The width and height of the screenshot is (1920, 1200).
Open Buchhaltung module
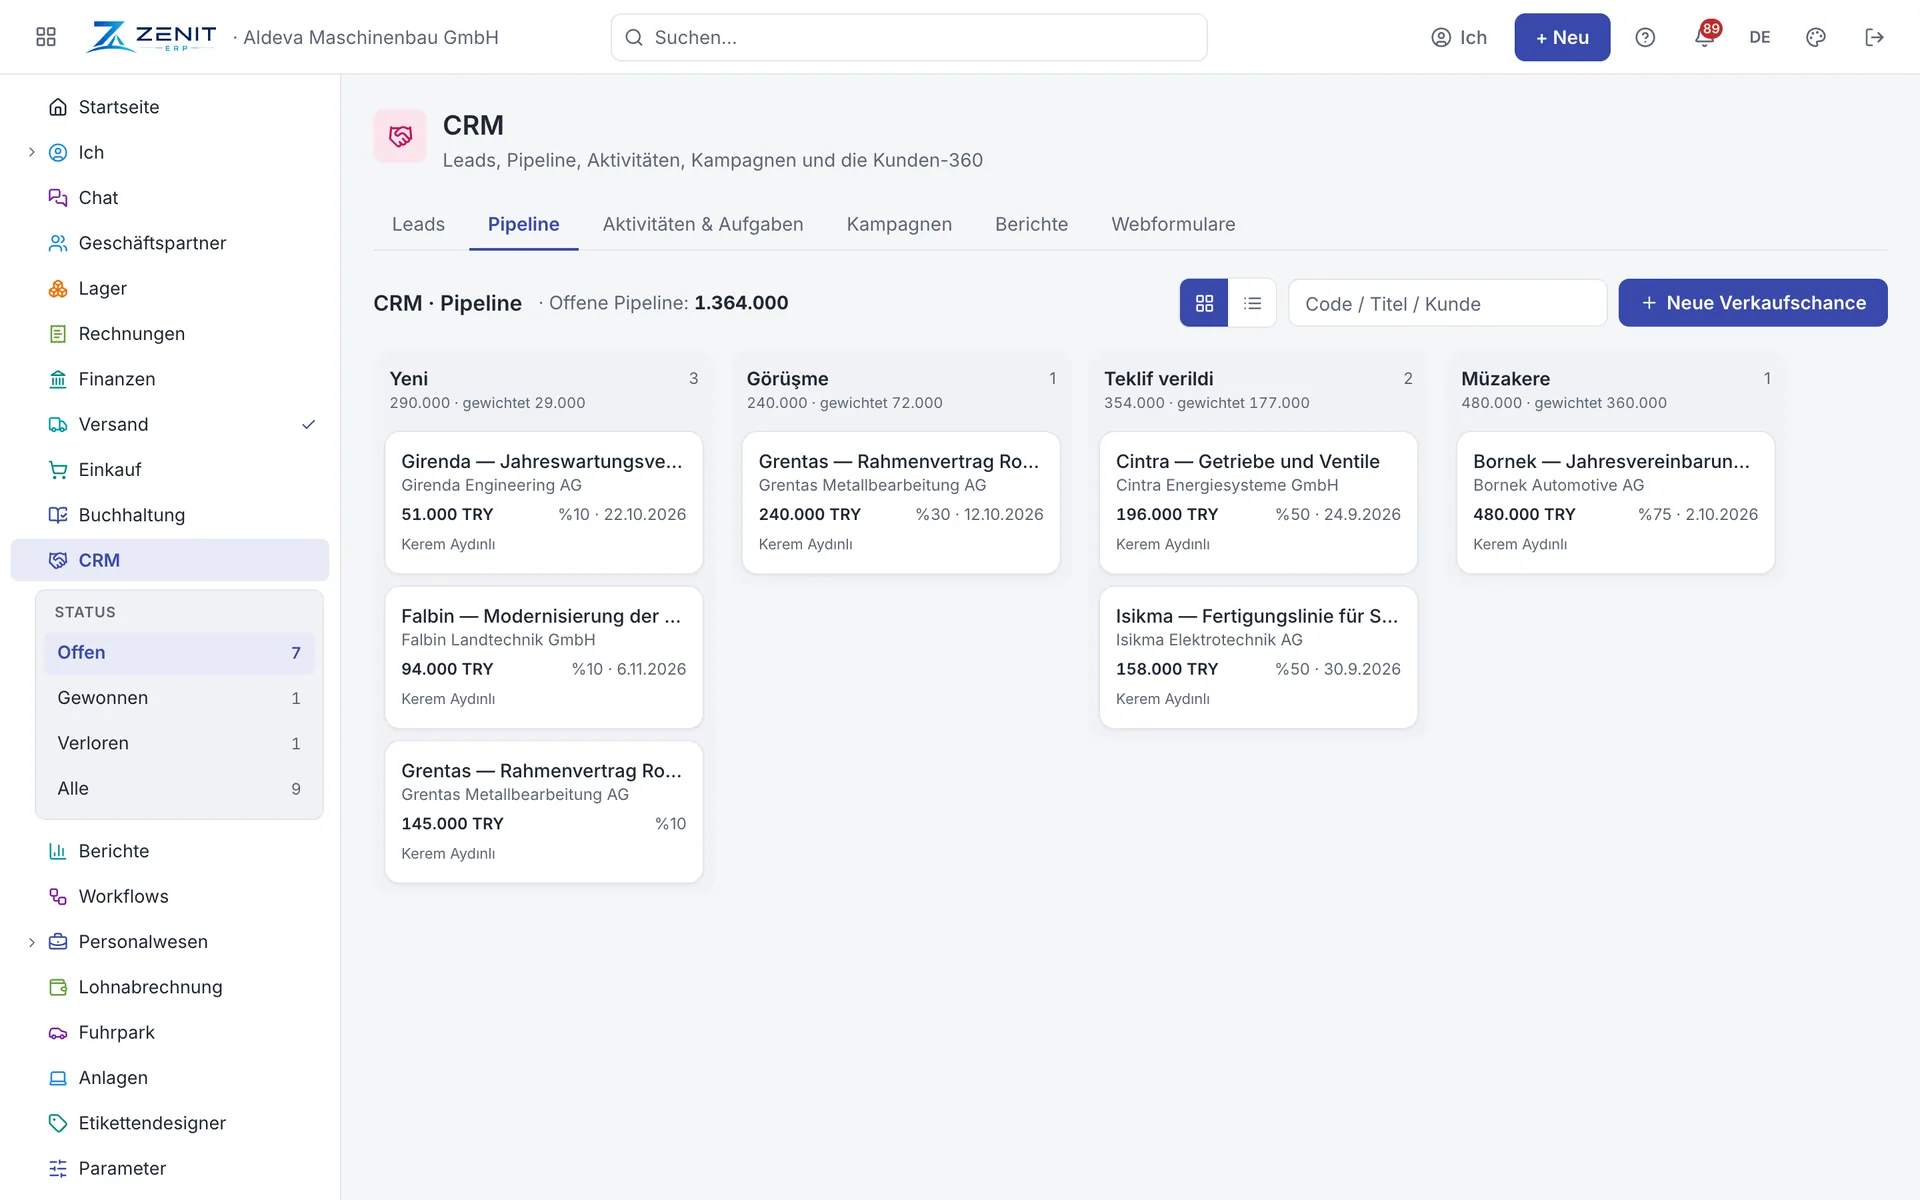[170, 515]
